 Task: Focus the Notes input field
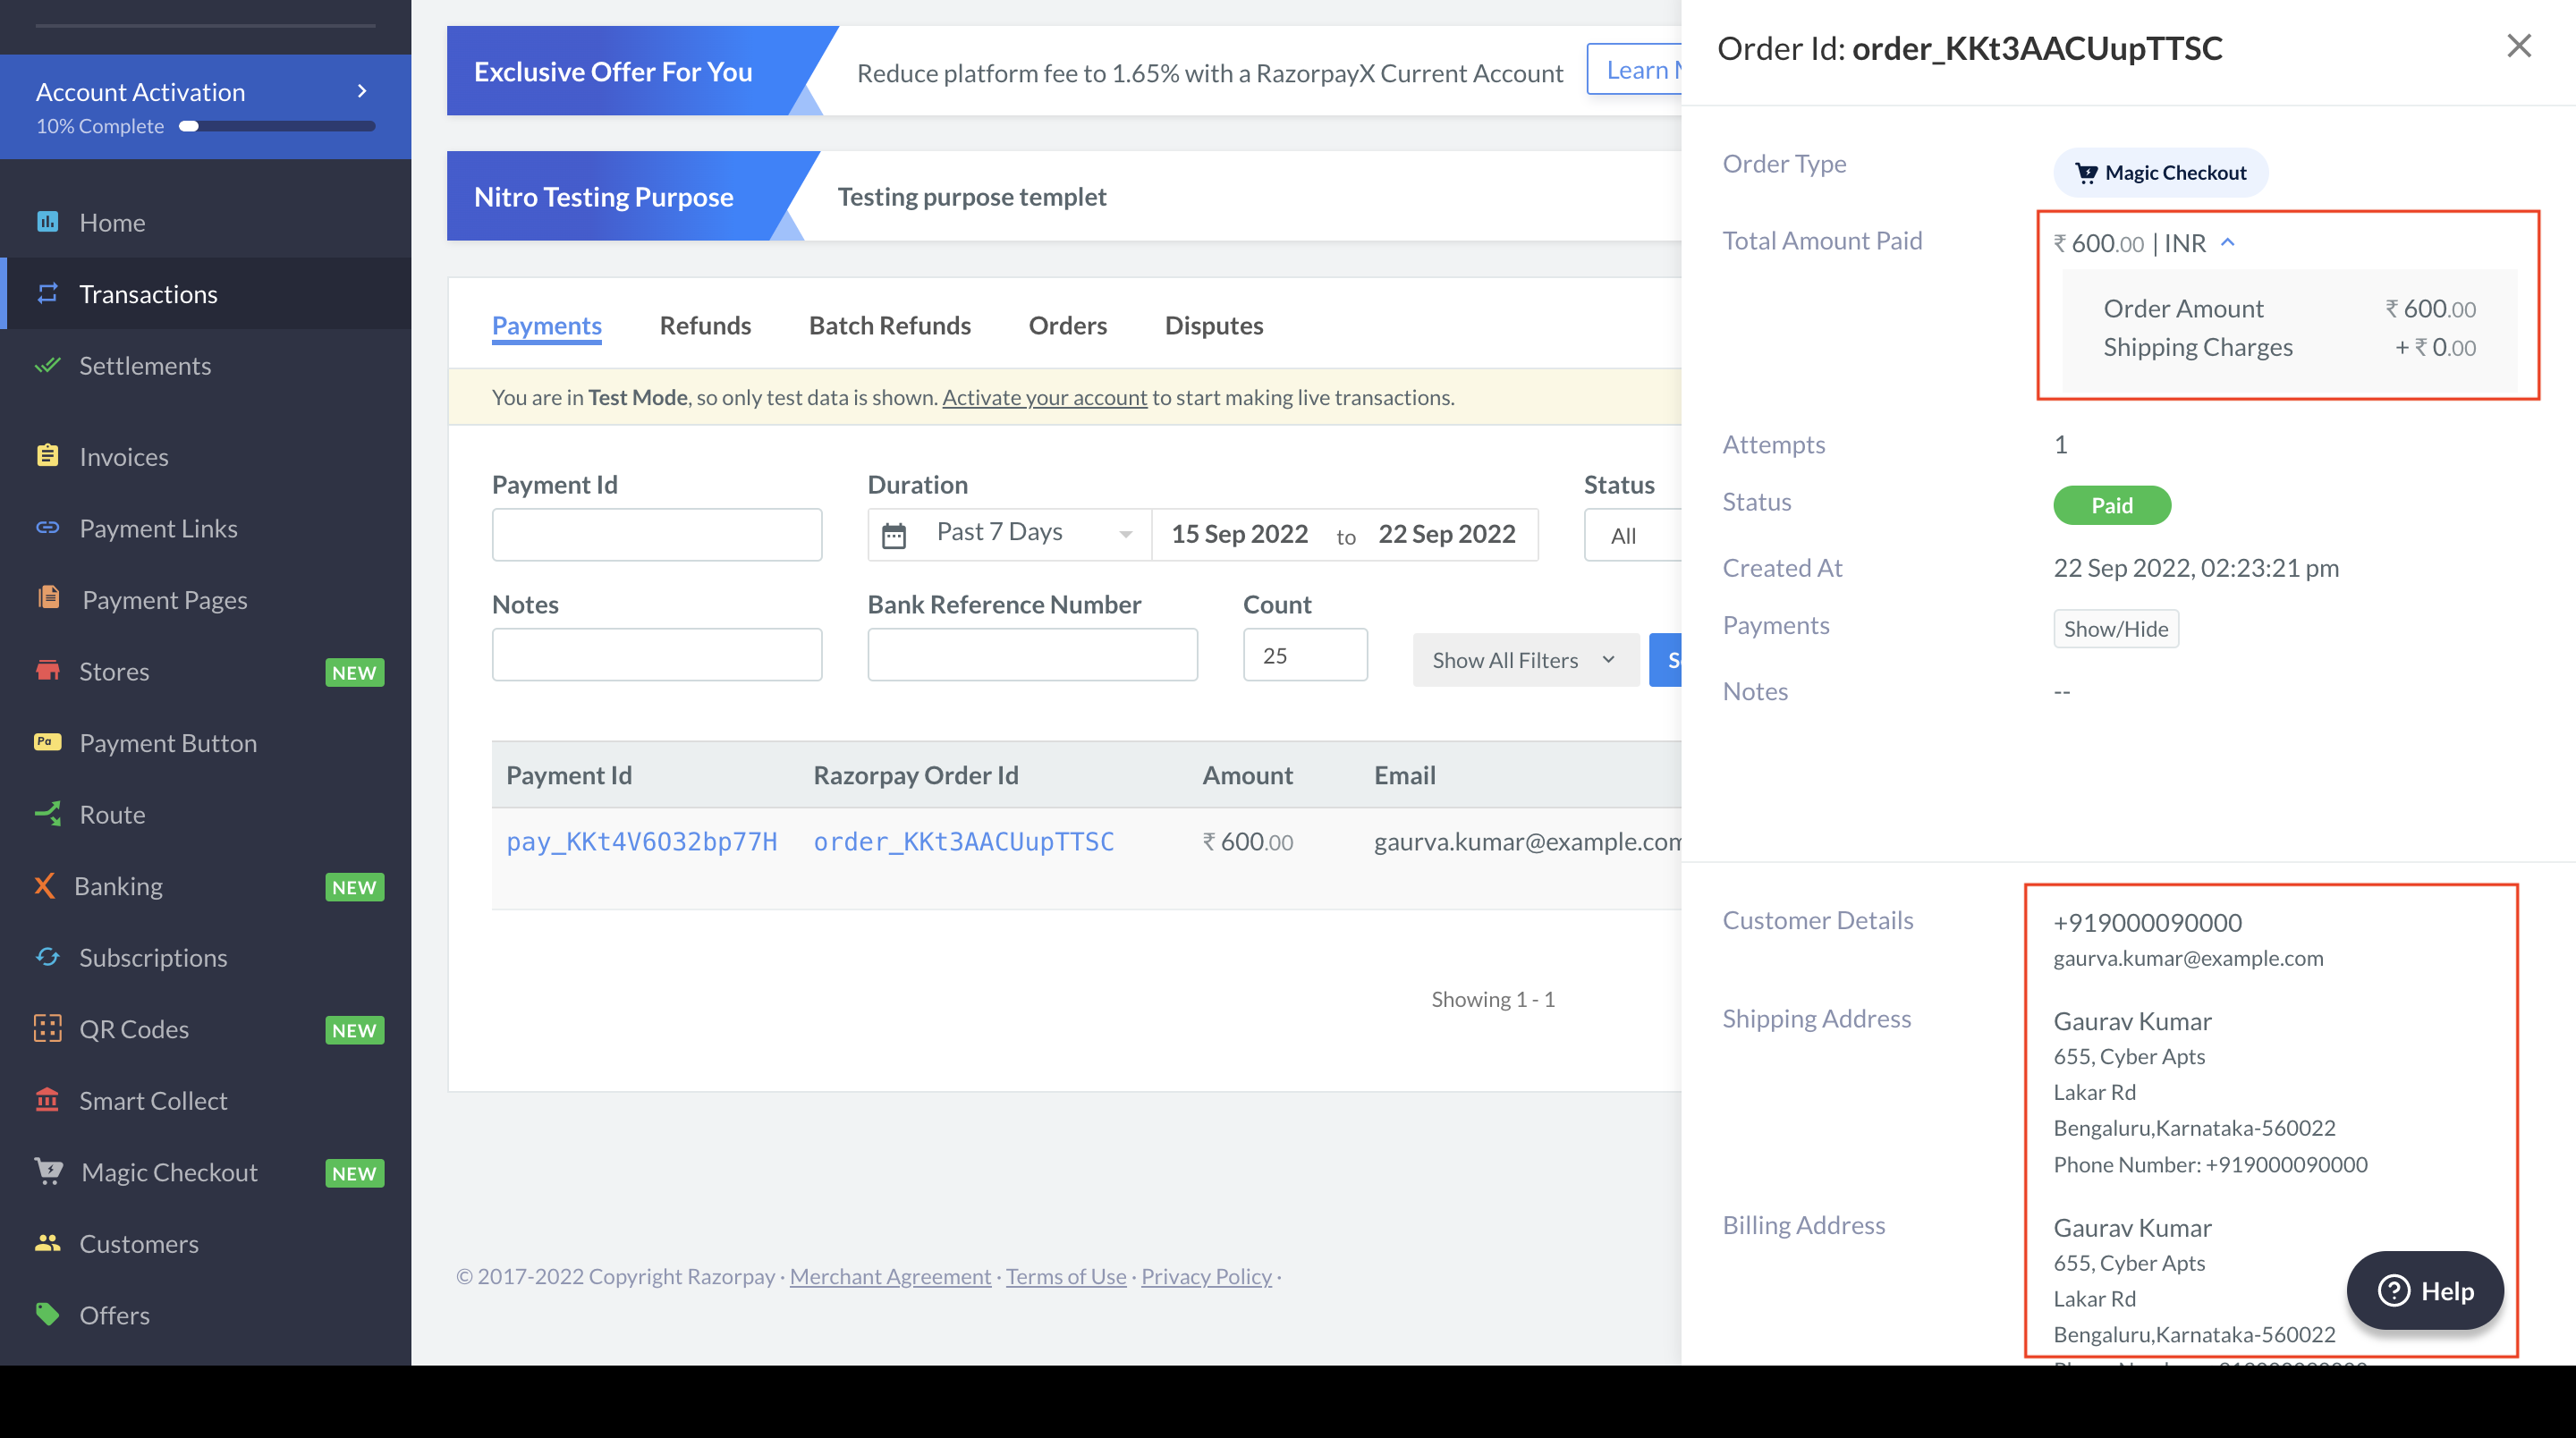pos(657,655)
